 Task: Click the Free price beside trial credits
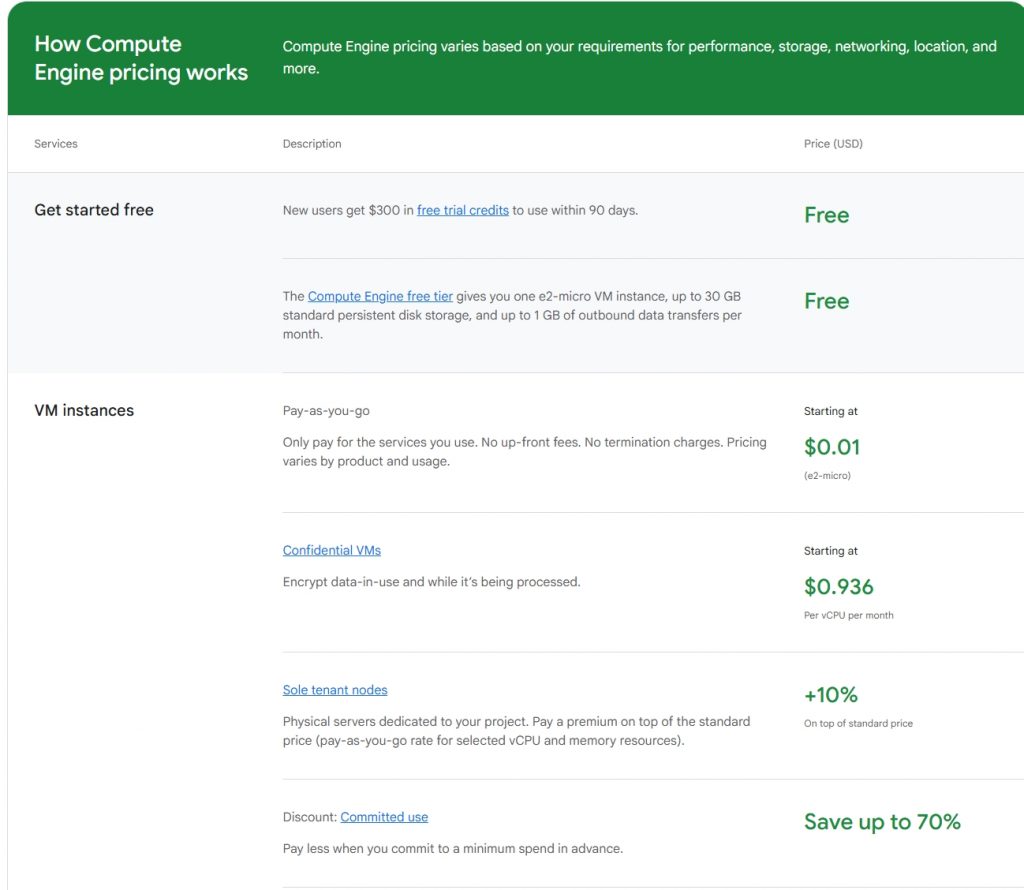[826, 215]
